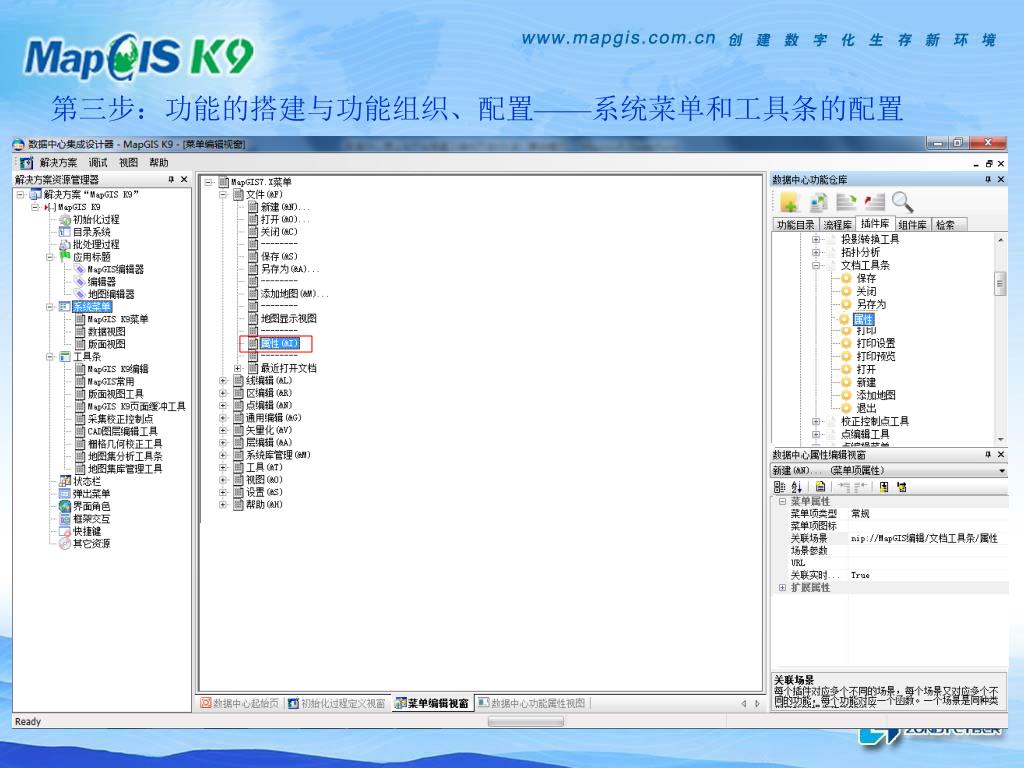1024x768 pixels.
Task: Click the categorized view icon in property toolbar
Action: pos(779,487)
